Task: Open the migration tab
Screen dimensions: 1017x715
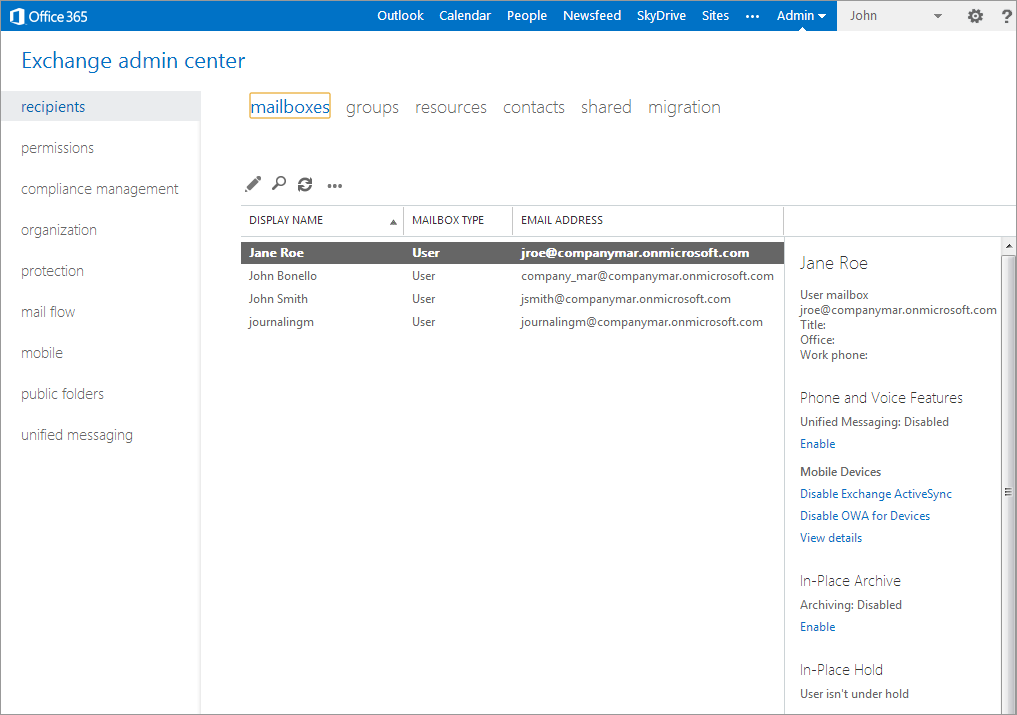Action: [x=684, y=106]
